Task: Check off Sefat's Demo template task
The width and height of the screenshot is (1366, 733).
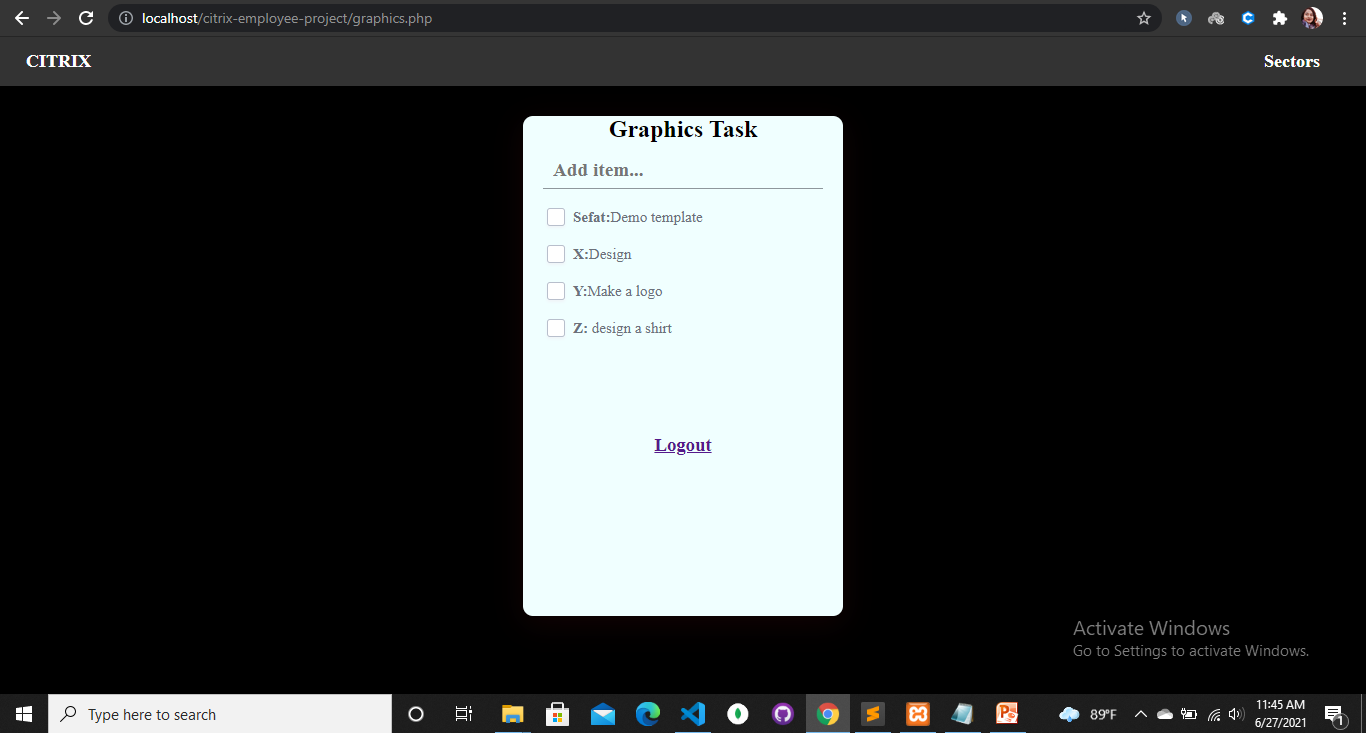Action: [556, 217]
